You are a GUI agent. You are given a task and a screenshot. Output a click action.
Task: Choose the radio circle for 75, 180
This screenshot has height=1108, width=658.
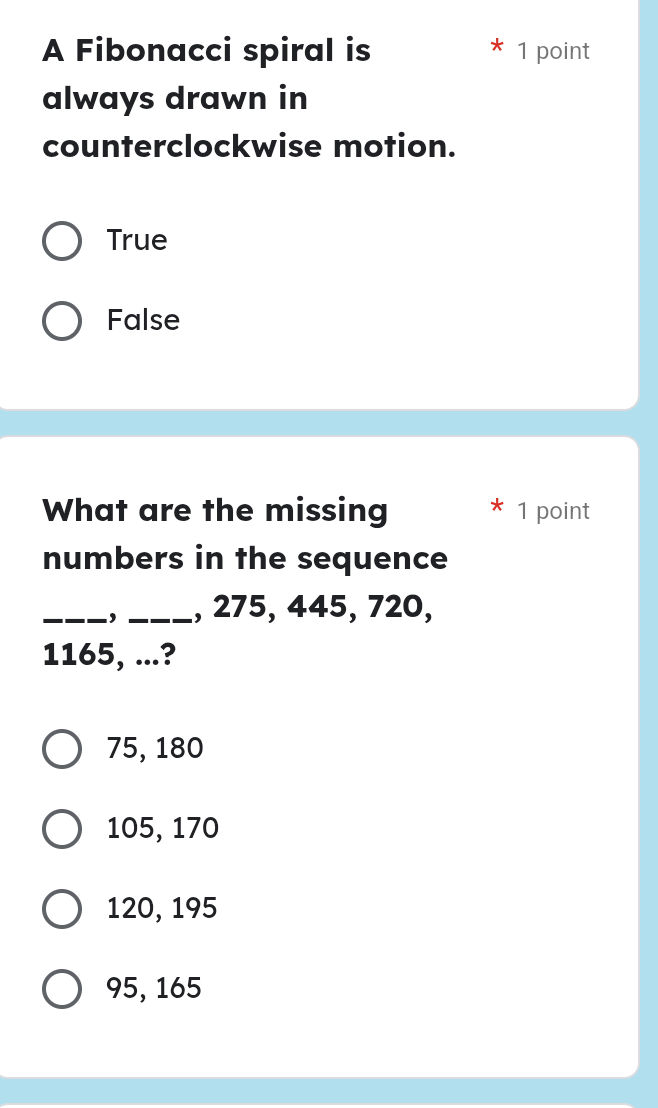pyautogui.click(x=62, y=749)
